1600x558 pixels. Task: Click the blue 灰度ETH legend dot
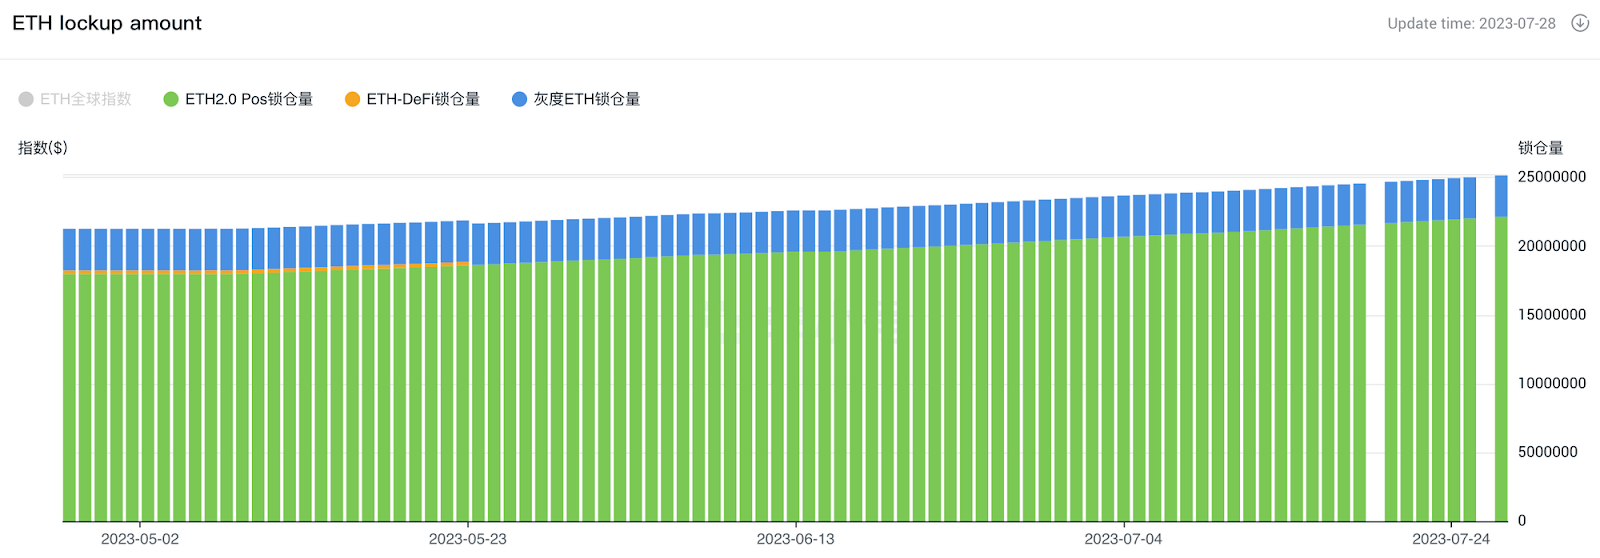click(519, 99)
